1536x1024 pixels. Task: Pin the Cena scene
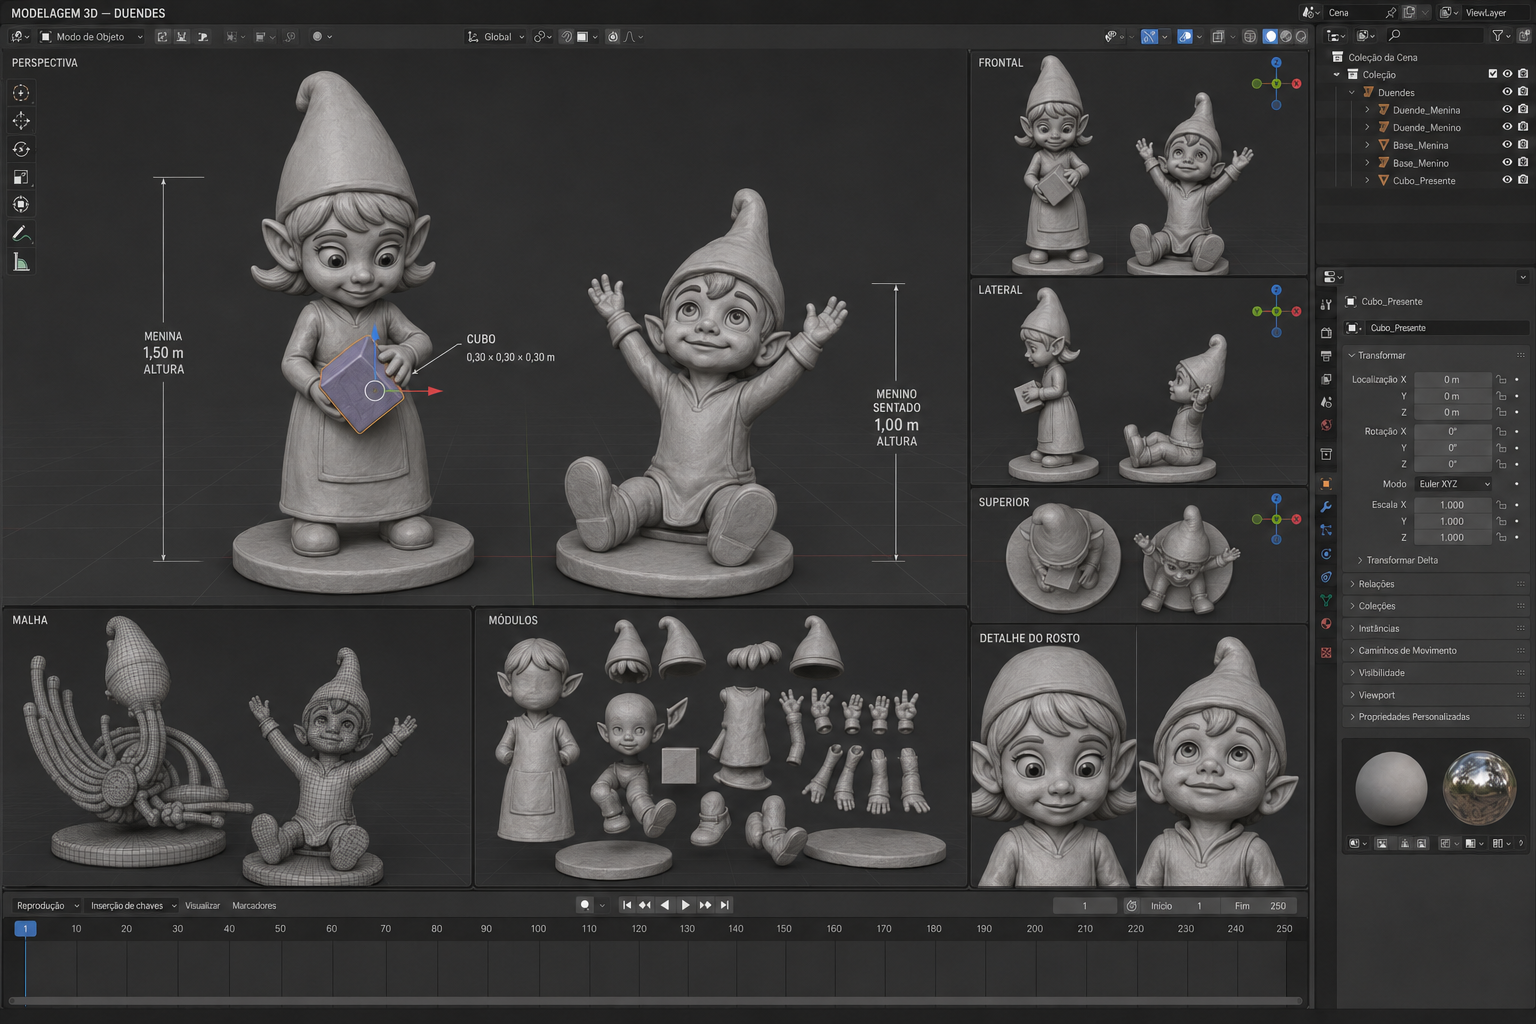[x=1390, y=12]
